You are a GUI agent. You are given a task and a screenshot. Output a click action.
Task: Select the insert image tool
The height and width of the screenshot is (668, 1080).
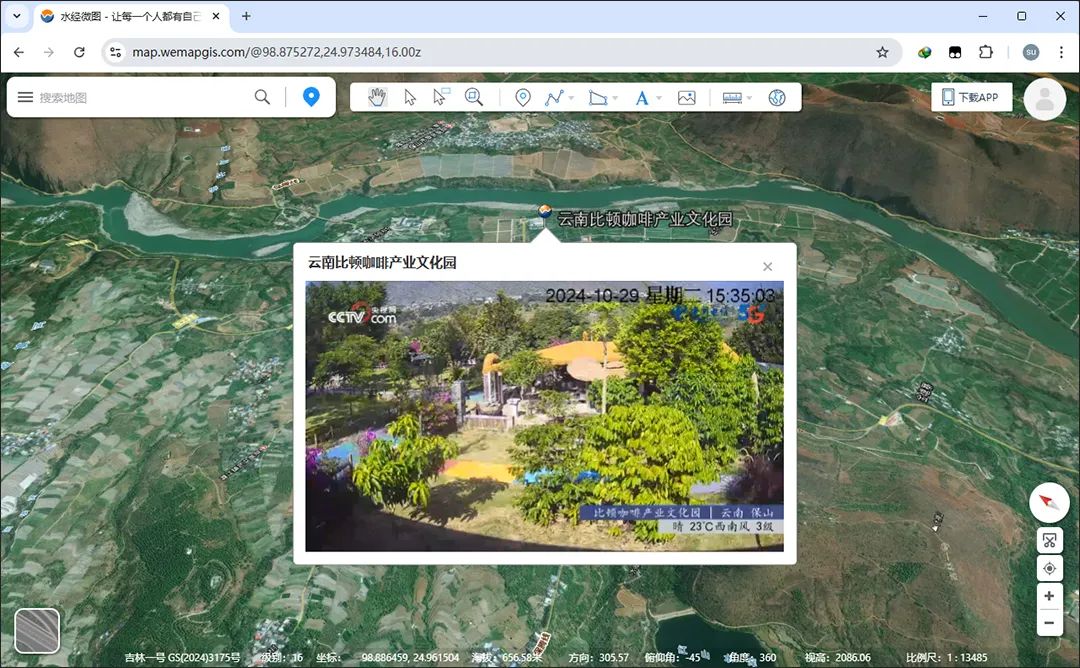coord(687,98)
